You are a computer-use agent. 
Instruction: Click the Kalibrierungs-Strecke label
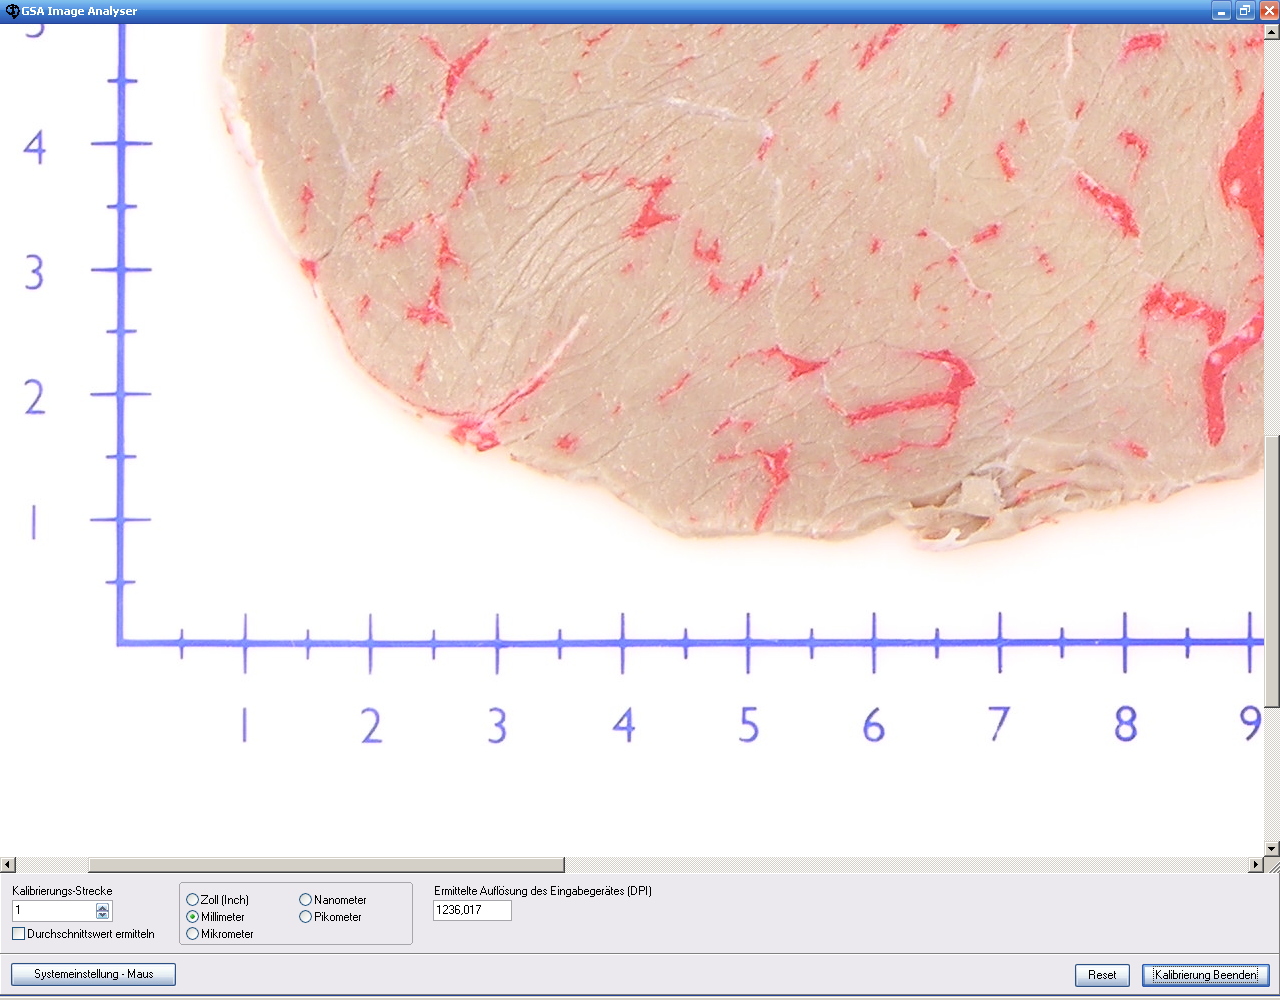tap(62, 891)
